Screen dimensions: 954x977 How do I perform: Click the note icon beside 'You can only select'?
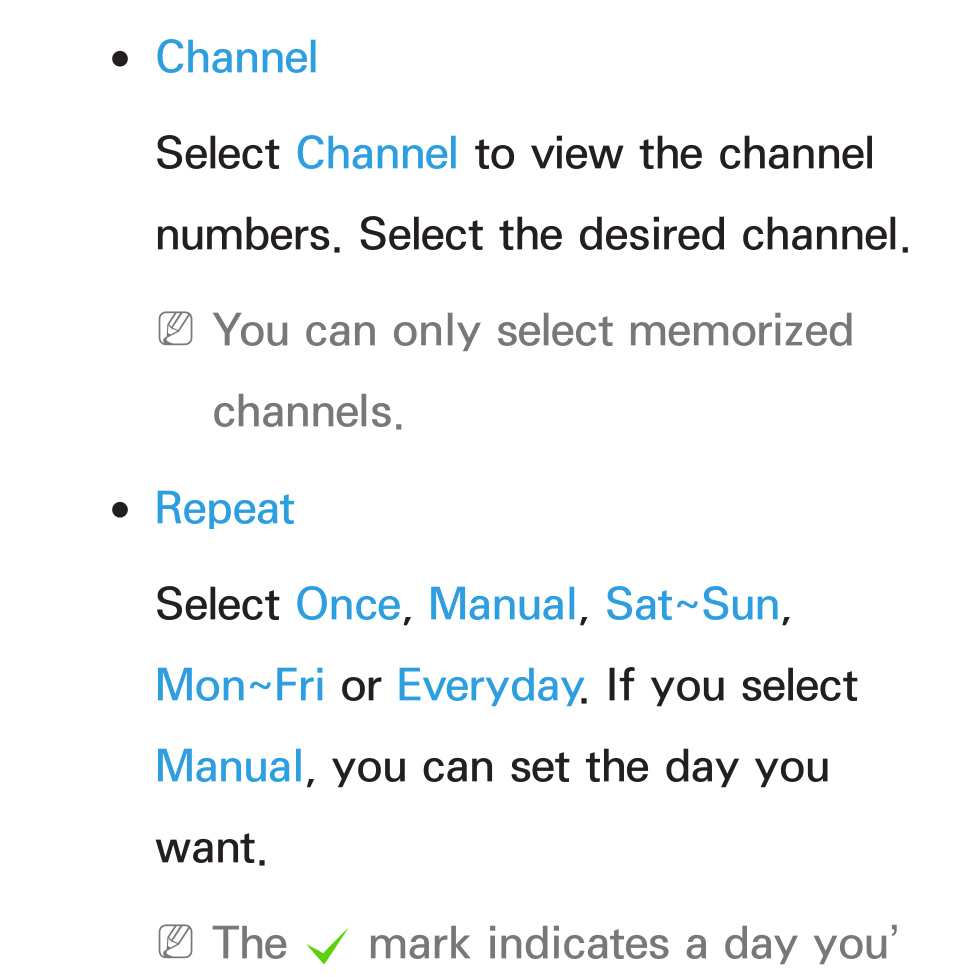click(175, 329)
